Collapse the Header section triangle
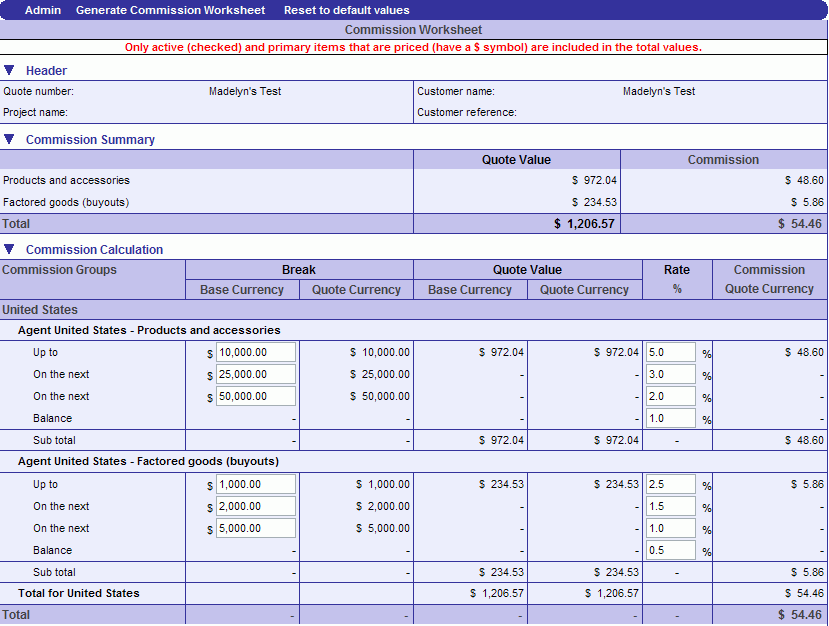 tap(9, 70)
